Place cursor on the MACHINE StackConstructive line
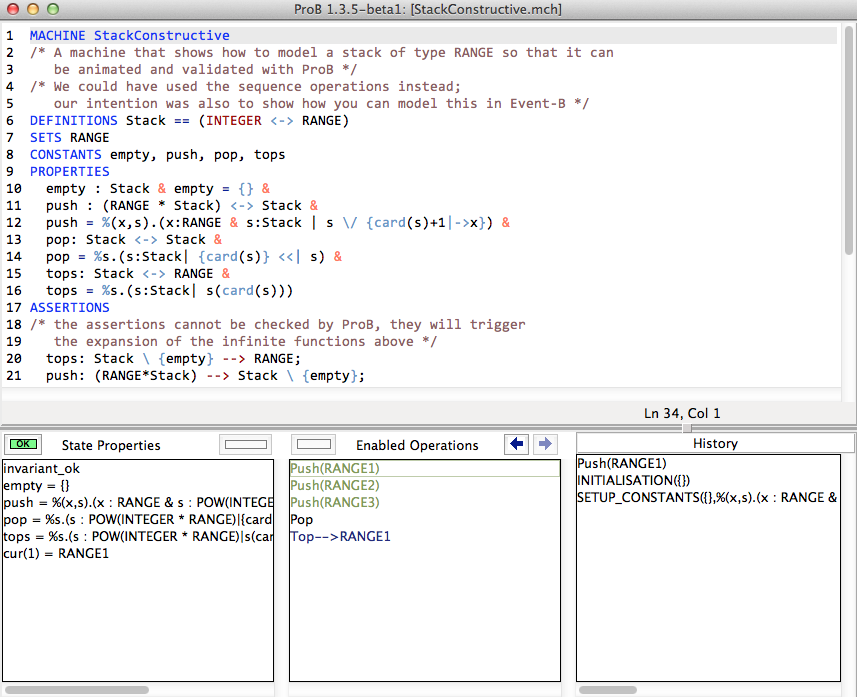 click(130, 36)
